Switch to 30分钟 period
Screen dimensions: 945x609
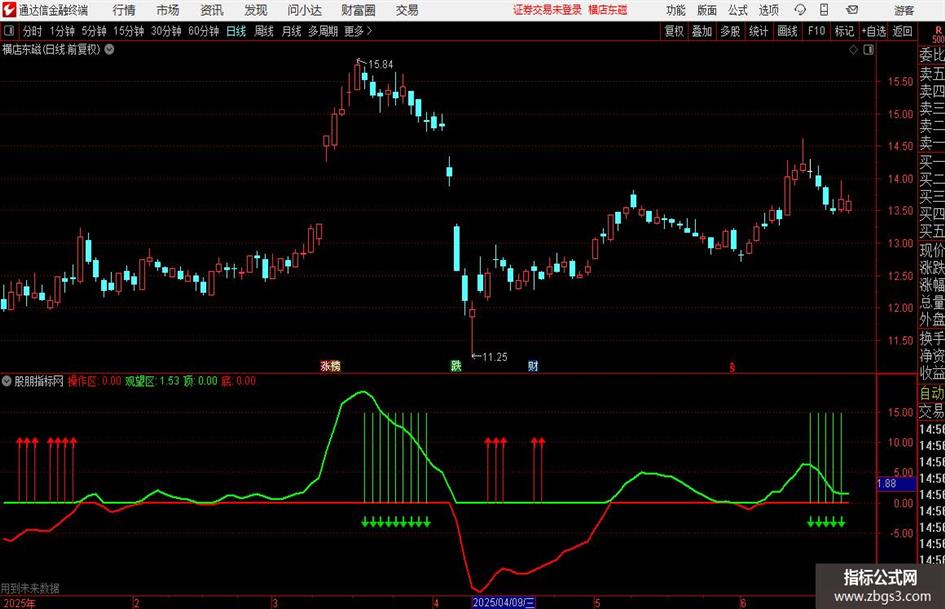pos(166,31)
